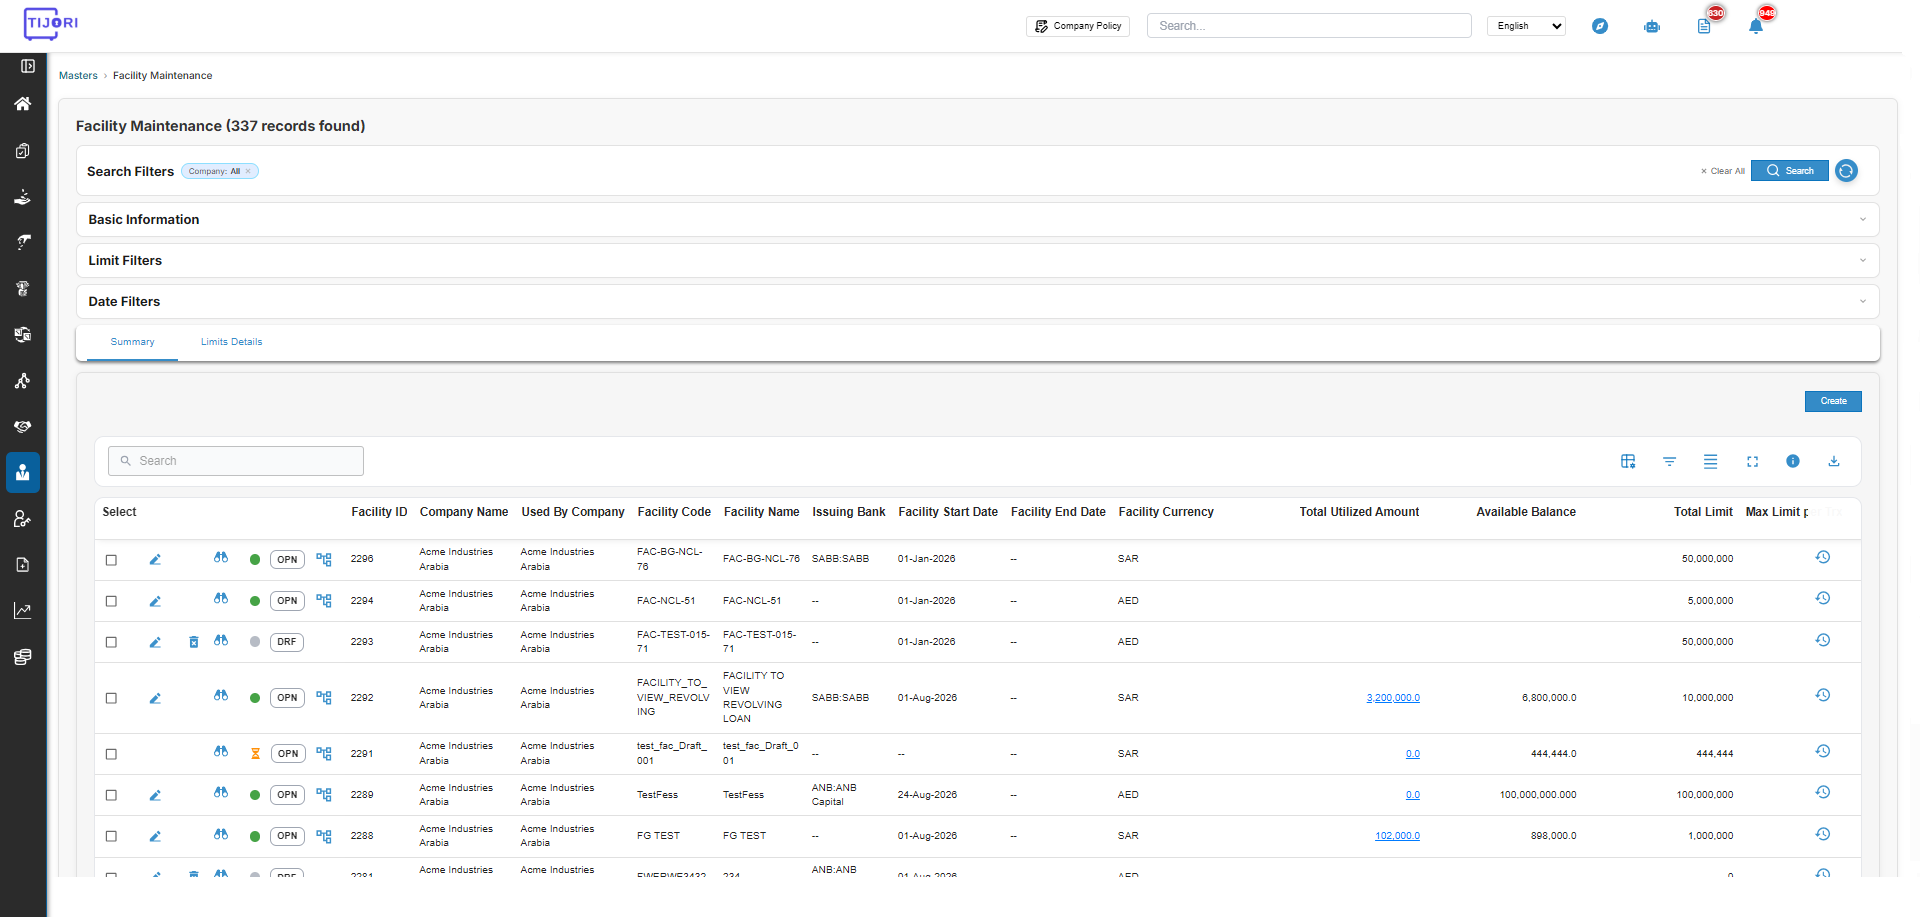Select checkbox for facility 2289
The height and width of the screenshot is (917, 1920).
coord(111,795)
